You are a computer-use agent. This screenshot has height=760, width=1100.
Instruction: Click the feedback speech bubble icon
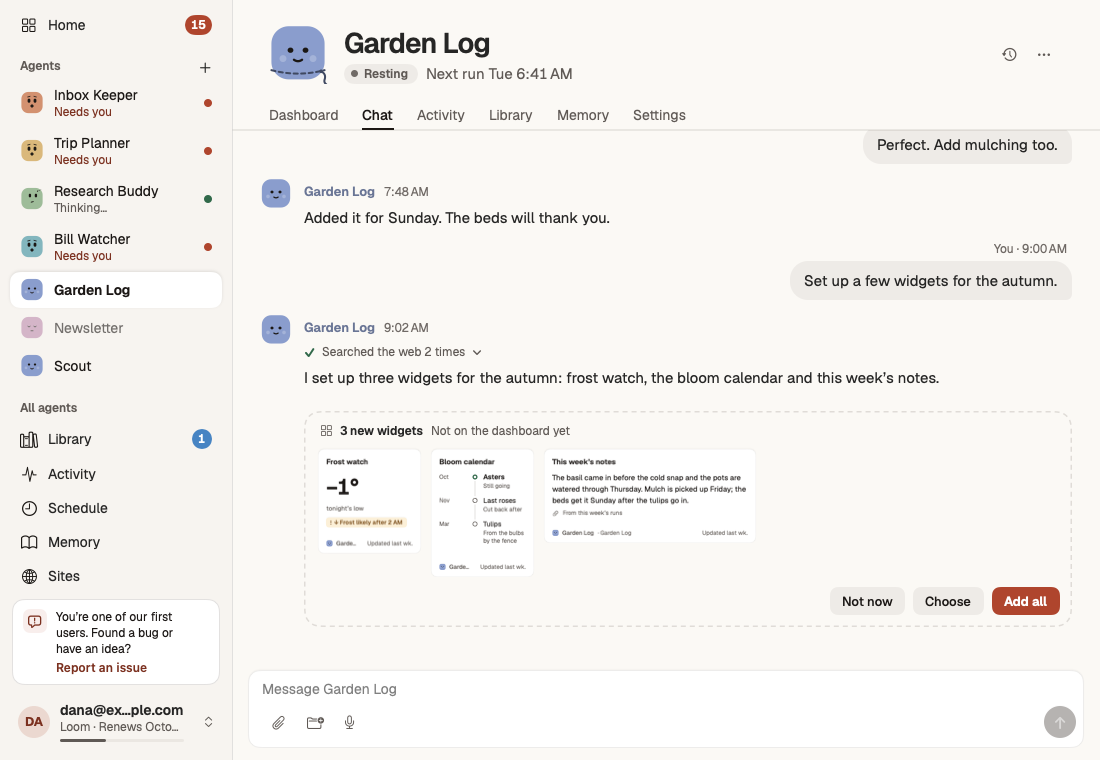coord(34,621)
